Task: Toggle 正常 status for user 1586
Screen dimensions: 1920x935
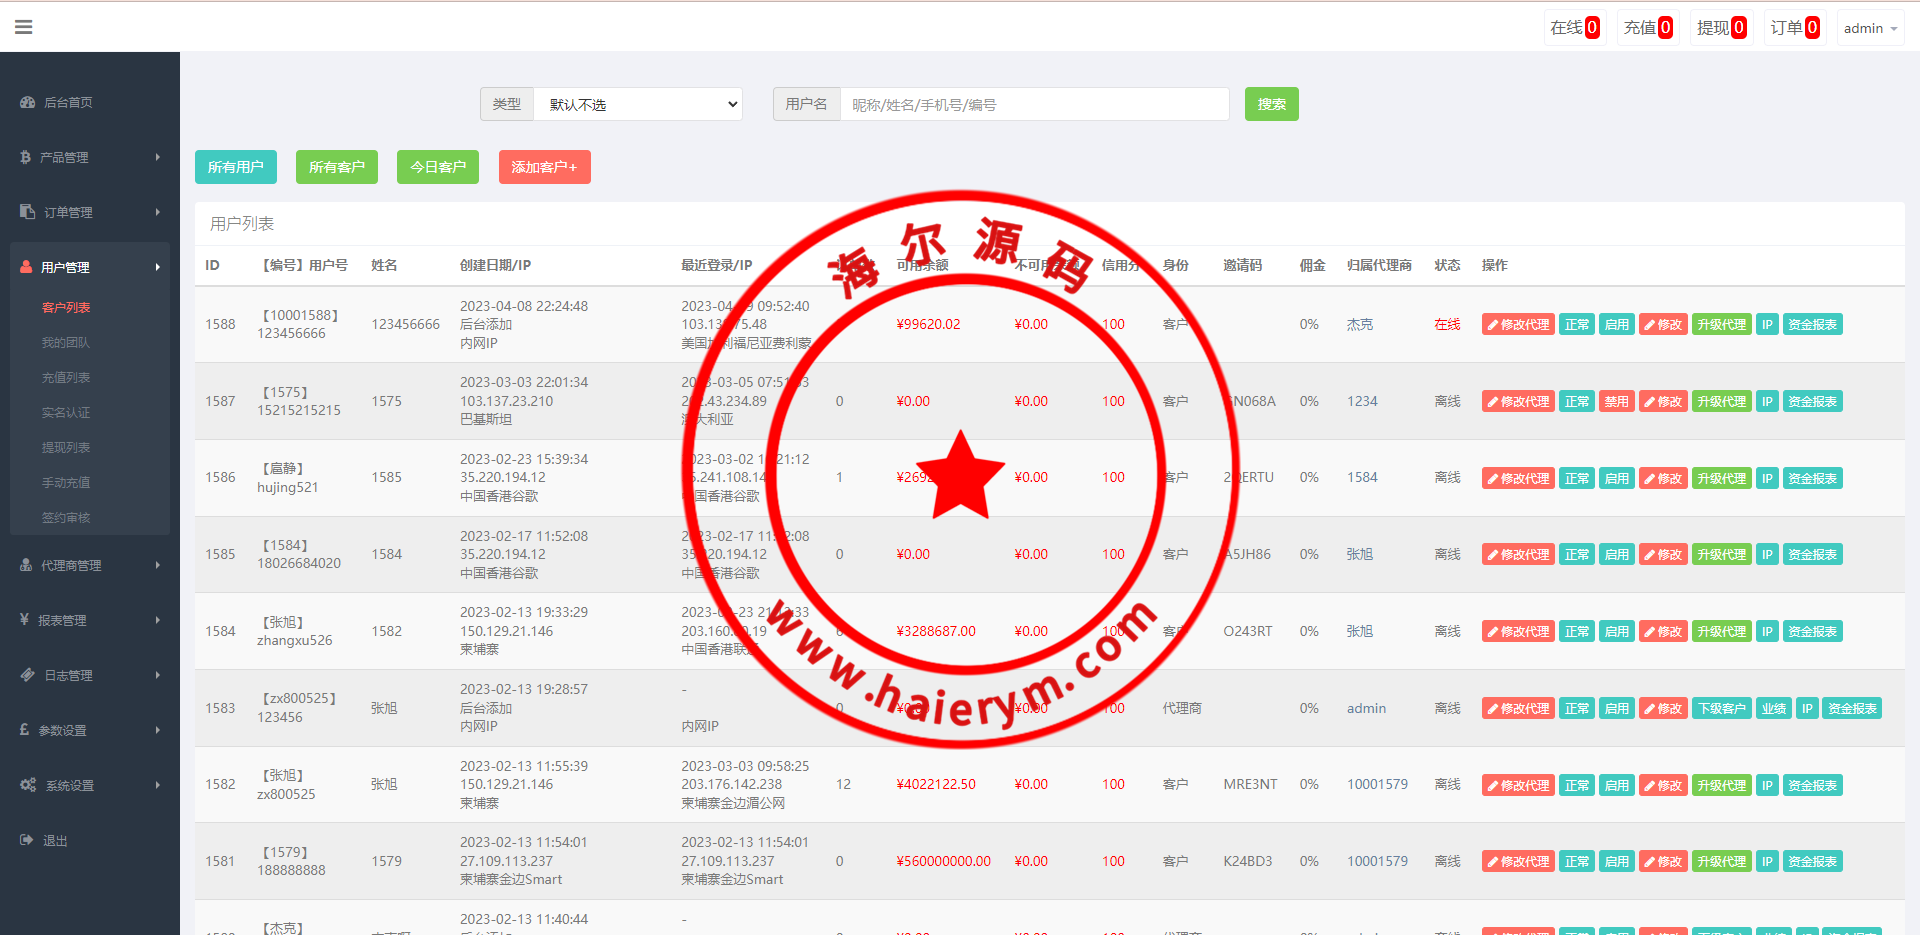Action: [x=1576, y=479]
